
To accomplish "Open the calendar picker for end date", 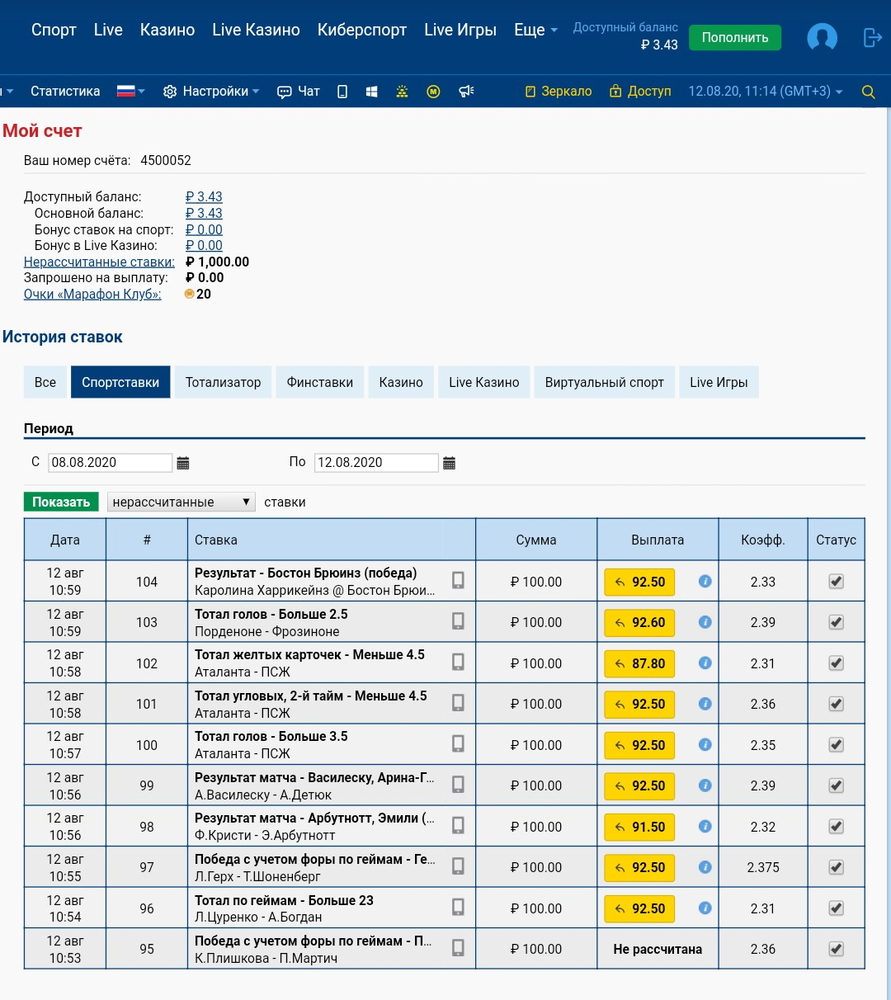I will pyautogui.click(x=449, y=463).
